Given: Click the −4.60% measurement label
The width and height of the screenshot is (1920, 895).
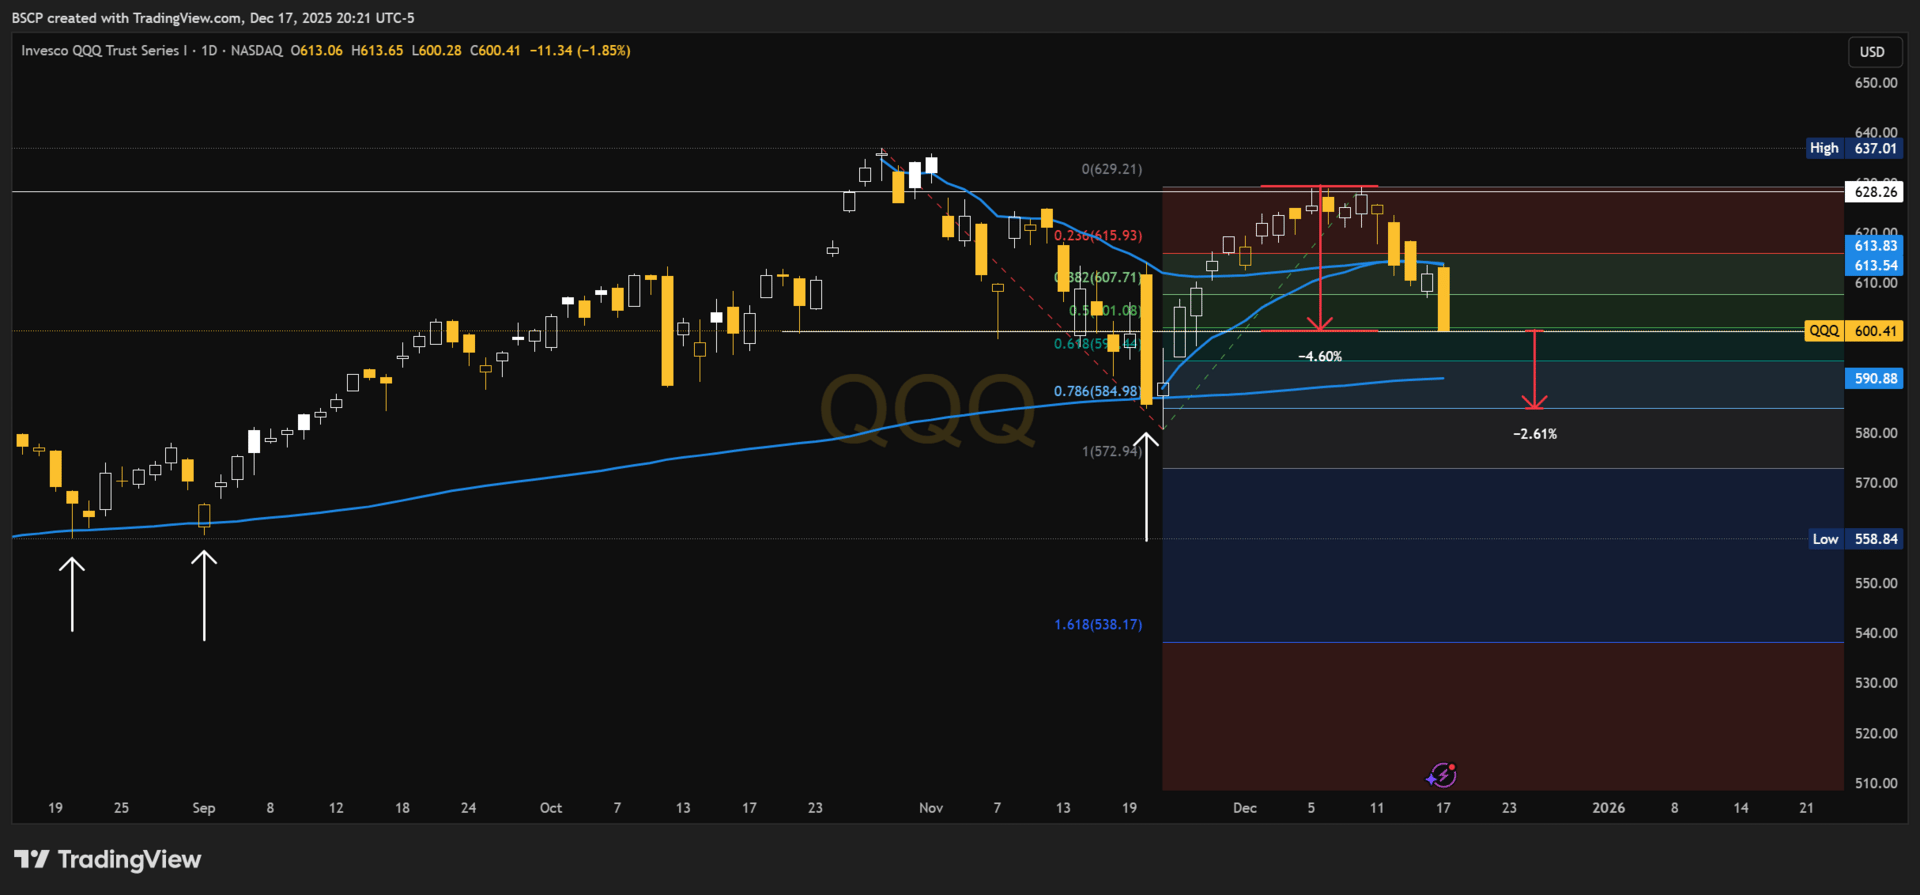Looking at the screenshot, I should click(1320, 357).
